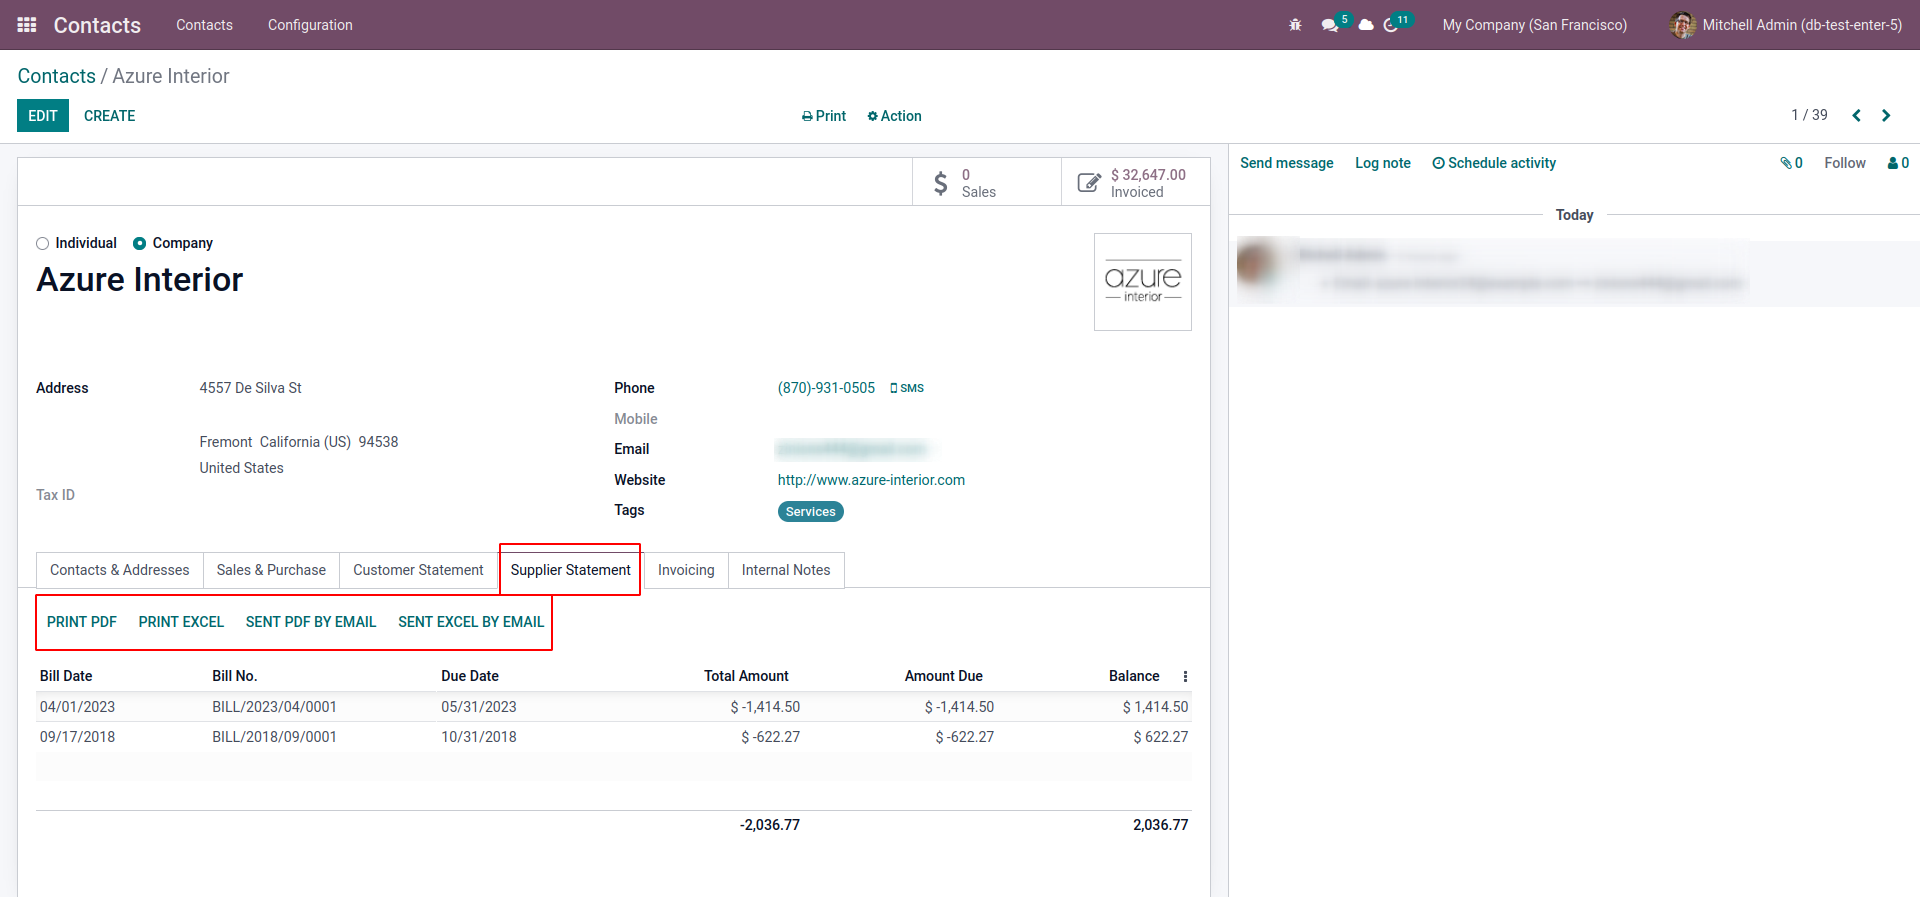Click Schedule activity
The image size is (1920, 897).
[x=1494, y=163]
